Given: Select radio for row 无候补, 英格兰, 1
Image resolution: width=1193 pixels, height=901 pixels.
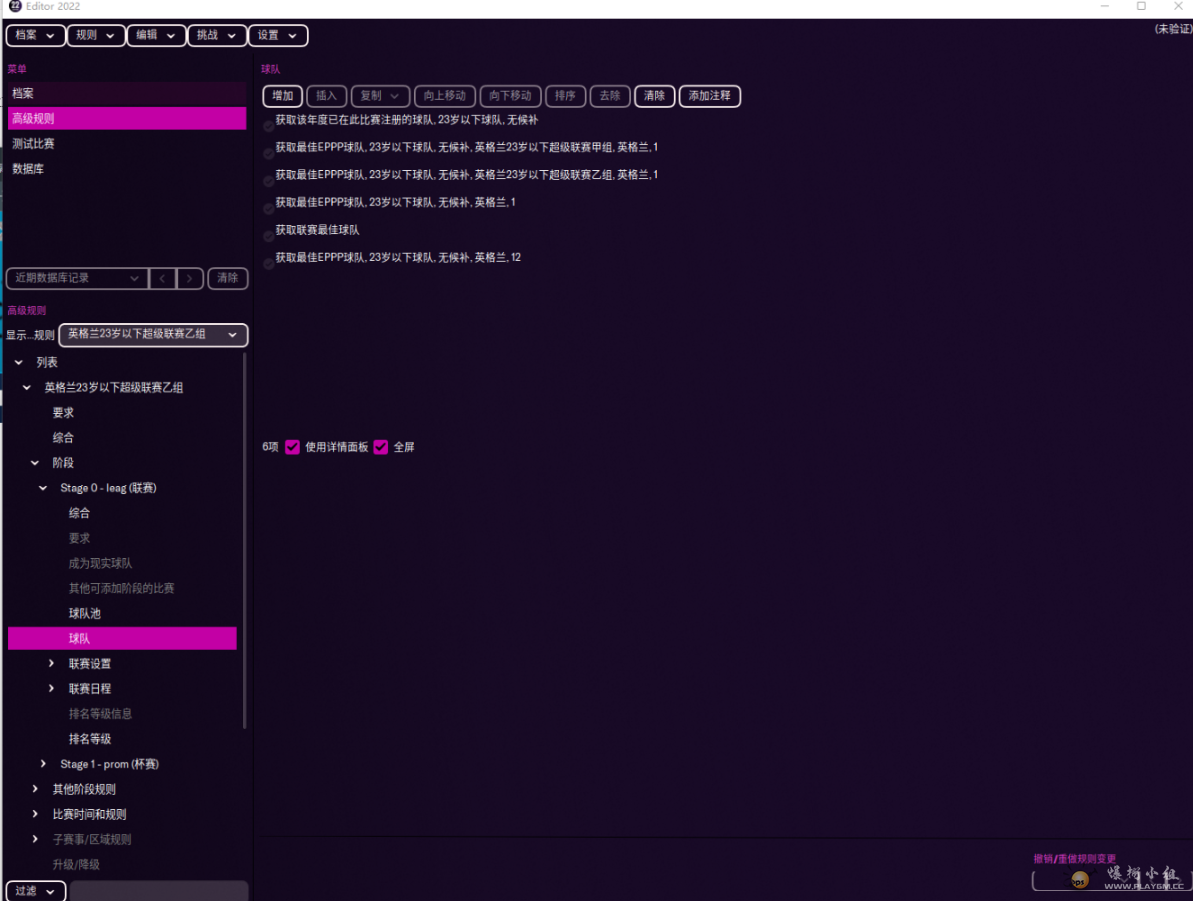Looking at the screenshot, I should [x=269, y=209].
